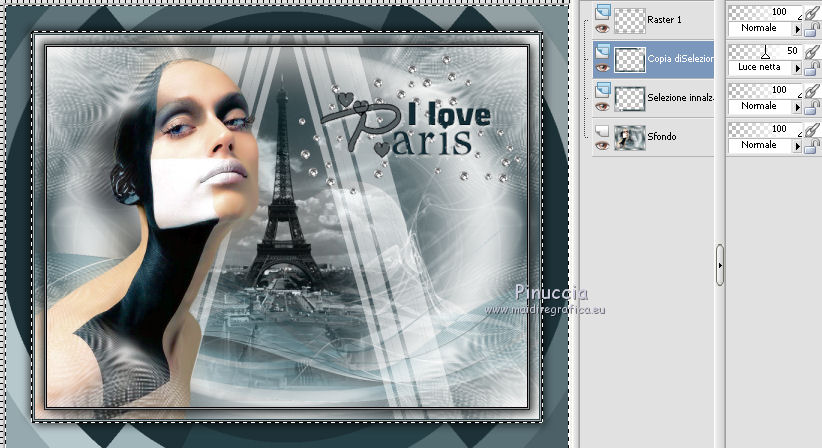Hide the Raster 1 layer using eye icon
Screen dimensions: 822x448
click(x=602, y=28)
